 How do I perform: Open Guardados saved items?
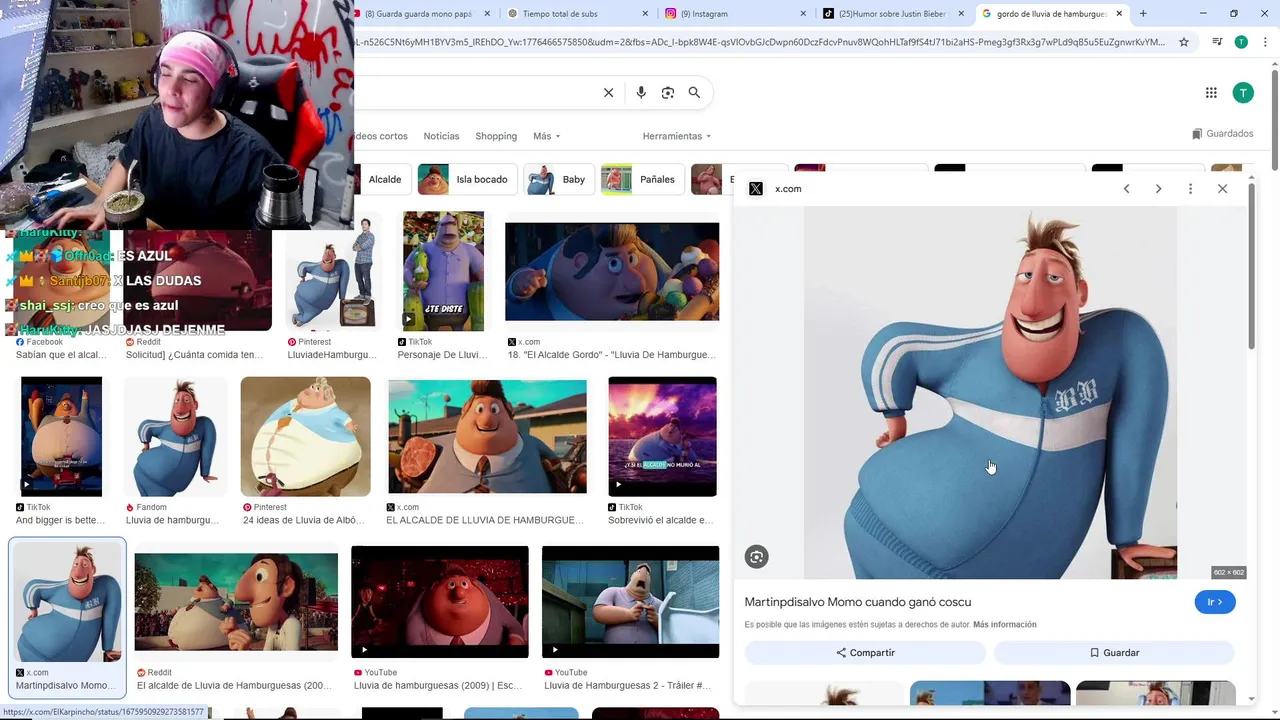tap(1222, 134)
